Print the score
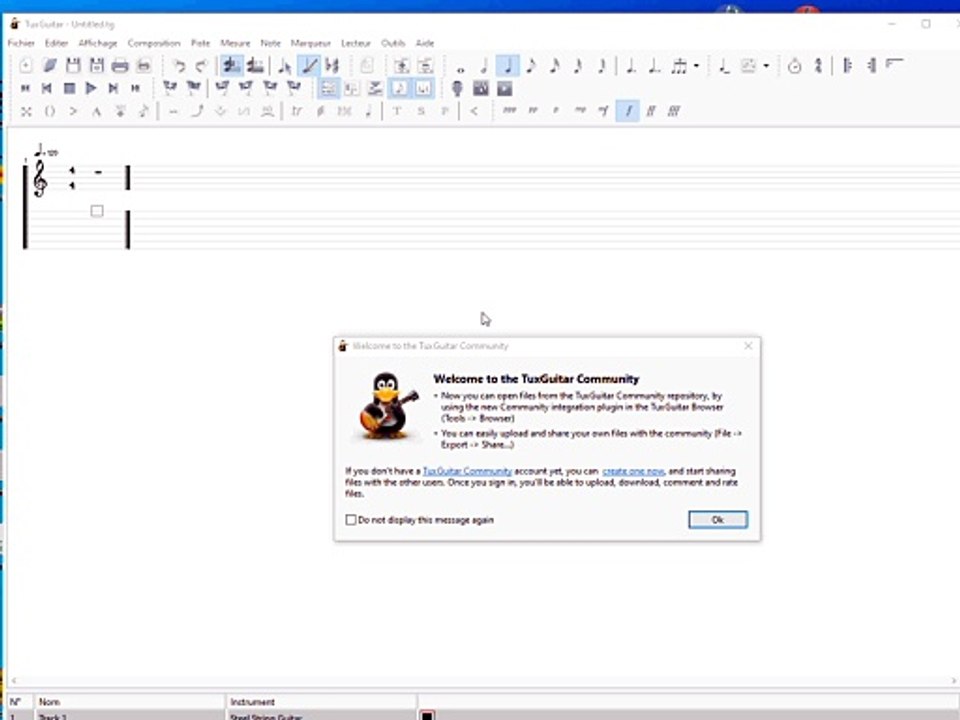 coord(120,66)
